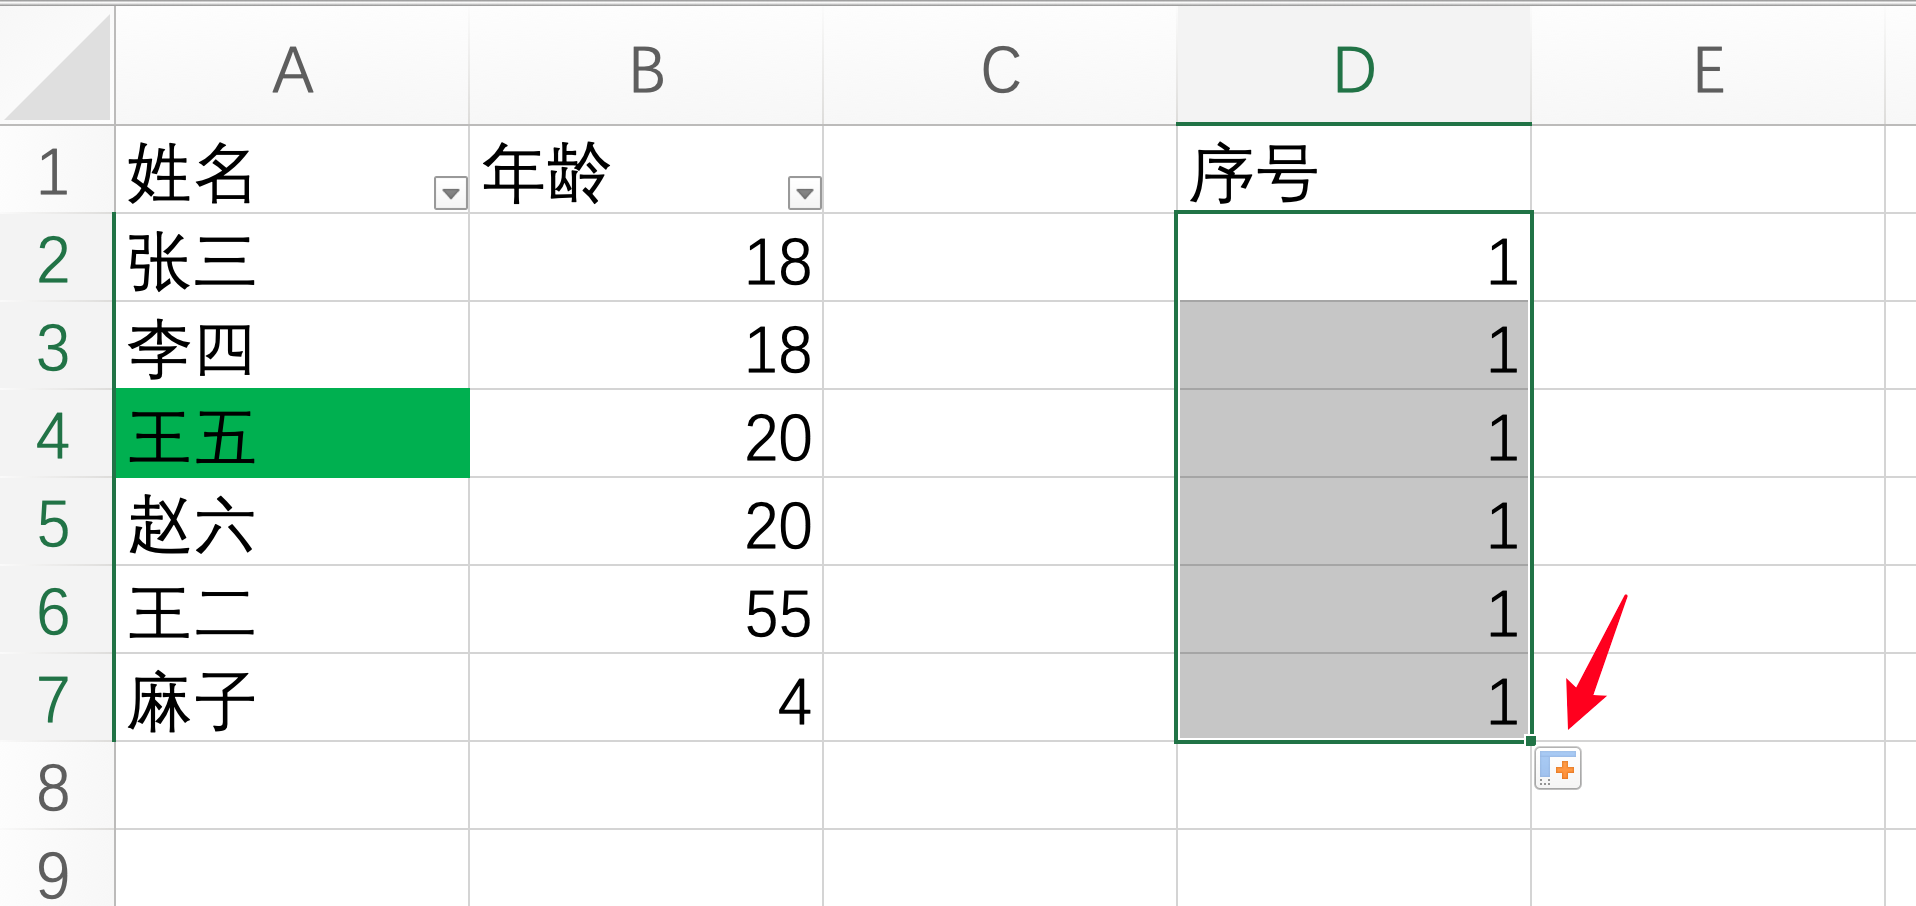
Task: Click the cell containing 麻子
Action: [x=292, y=699]
